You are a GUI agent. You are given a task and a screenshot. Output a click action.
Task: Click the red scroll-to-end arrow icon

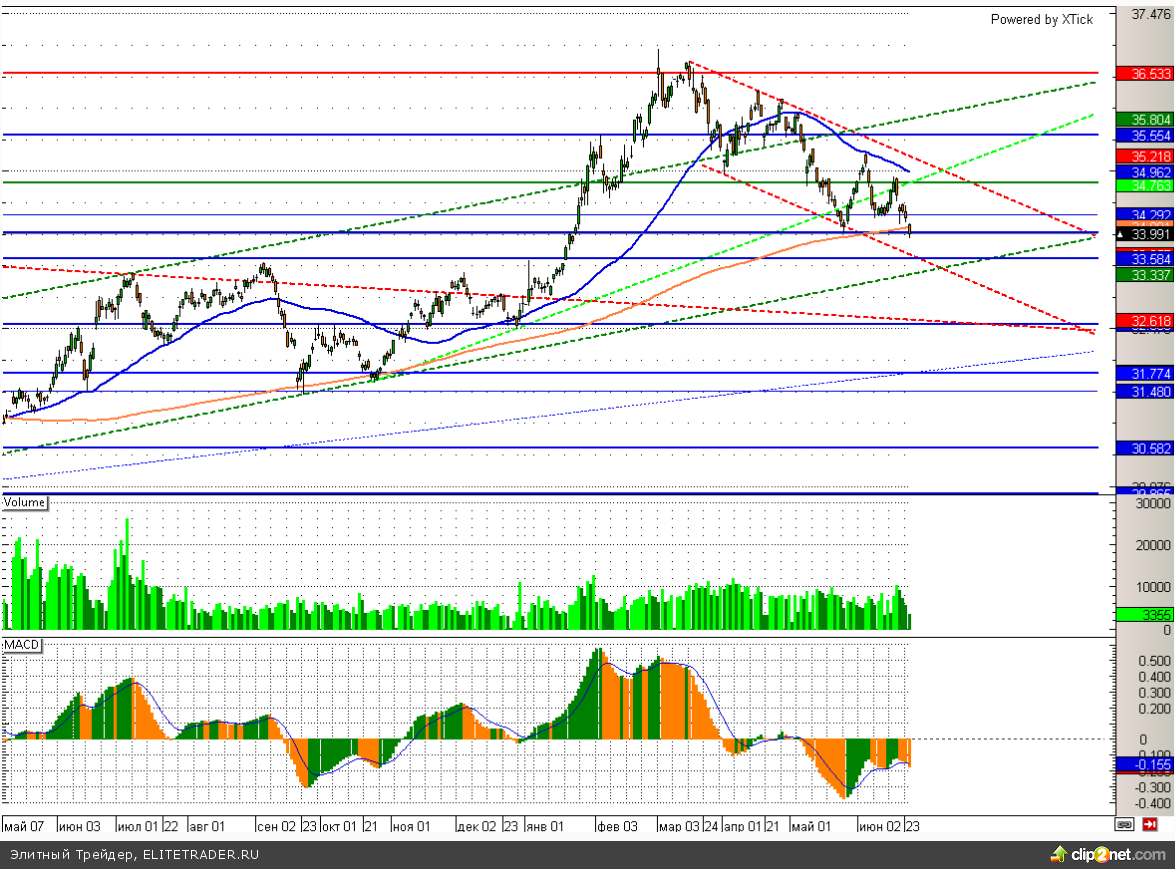pos(1151,825)
